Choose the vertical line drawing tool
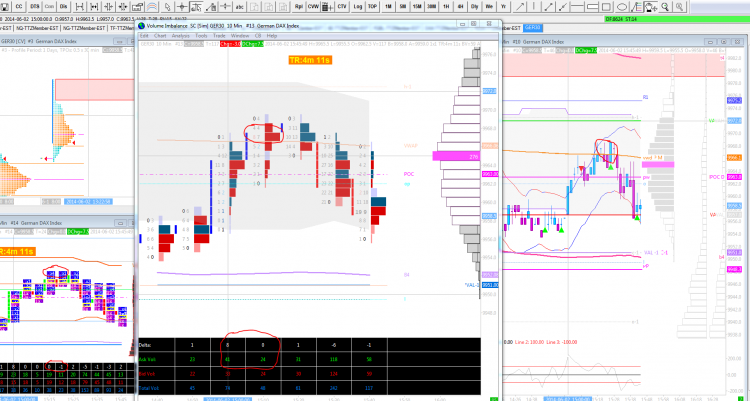This screenshot has width=750, height=401. point(534,7)
